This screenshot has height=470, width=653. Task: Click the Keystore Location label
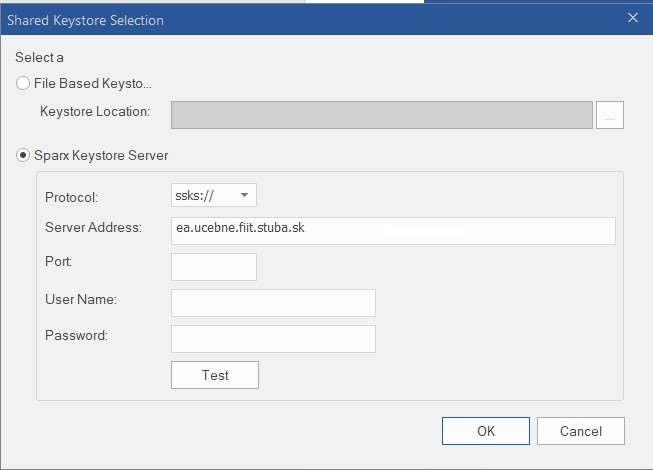point(95,112)
